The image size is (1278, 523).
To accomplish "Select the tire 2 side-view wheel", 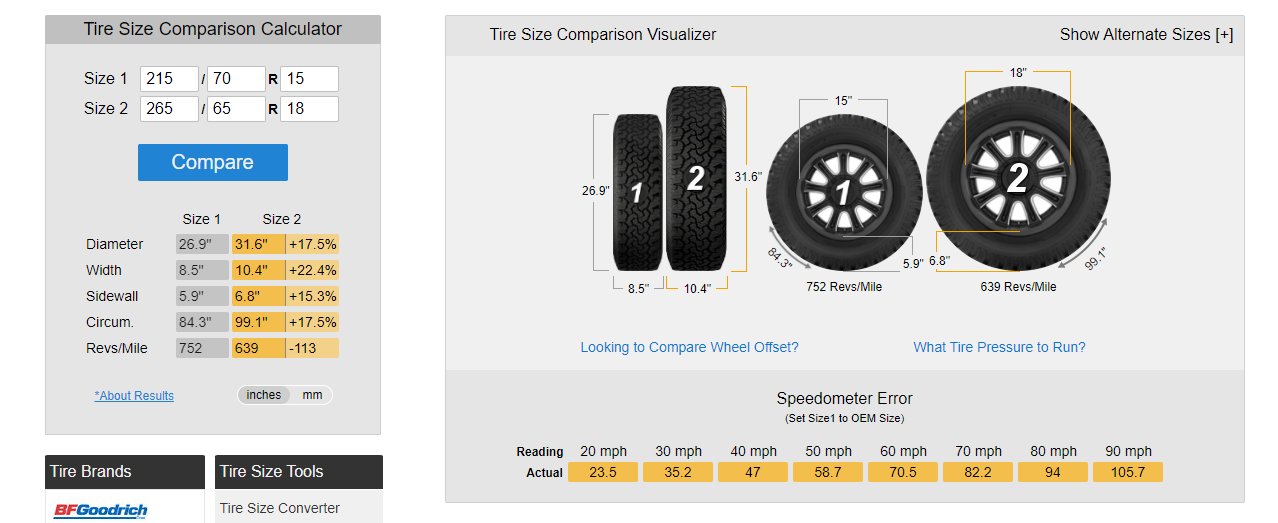I will pos(1018,179).
